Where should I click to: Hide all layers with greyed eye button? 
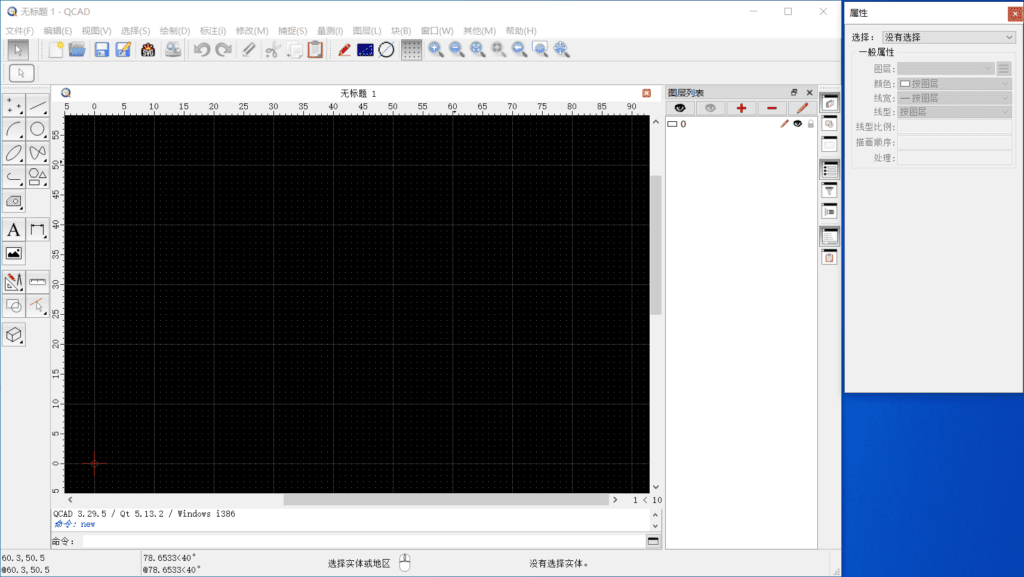pyautogui.click(x=711, y=108)
